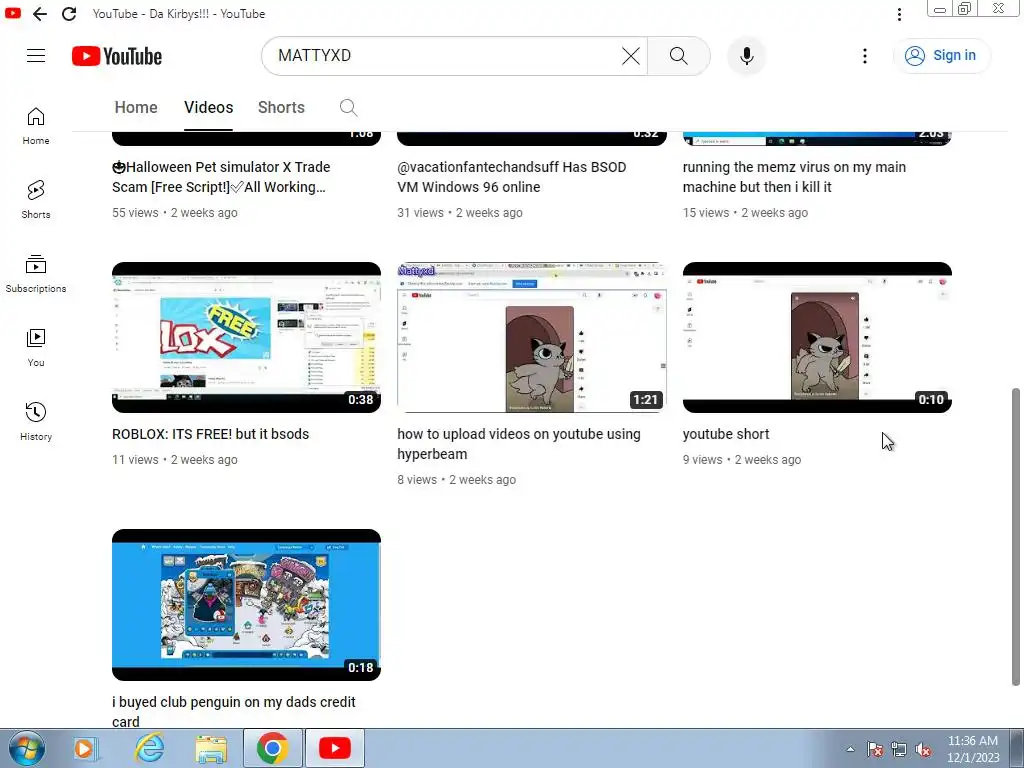Open Shorts in the left sidebar
The width and height of the screenshot is (1024, 768).
(36, 200)
